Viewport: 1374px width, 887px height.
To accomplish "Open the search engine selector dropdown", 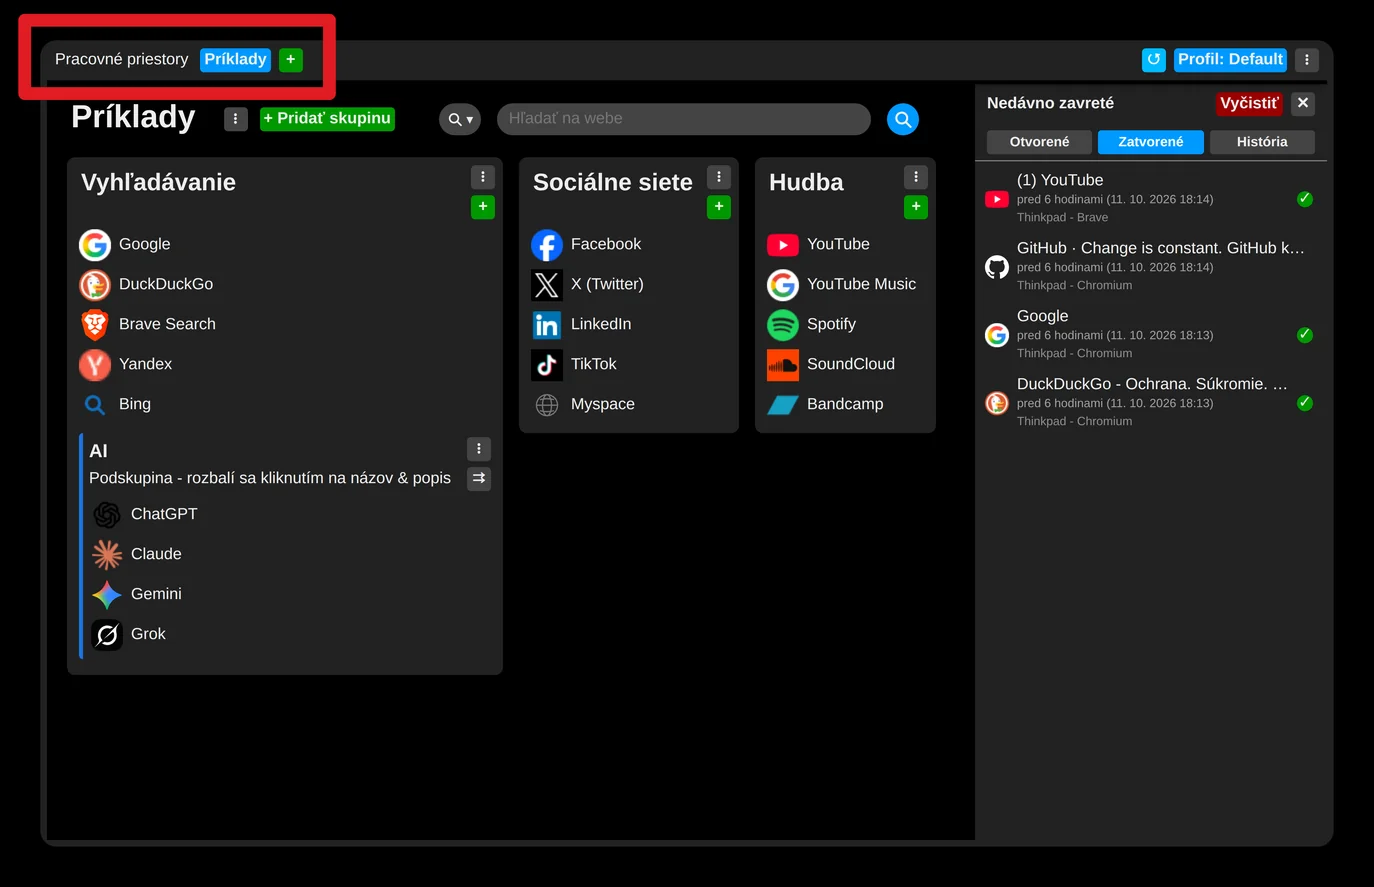I will [x=460, y=119].
